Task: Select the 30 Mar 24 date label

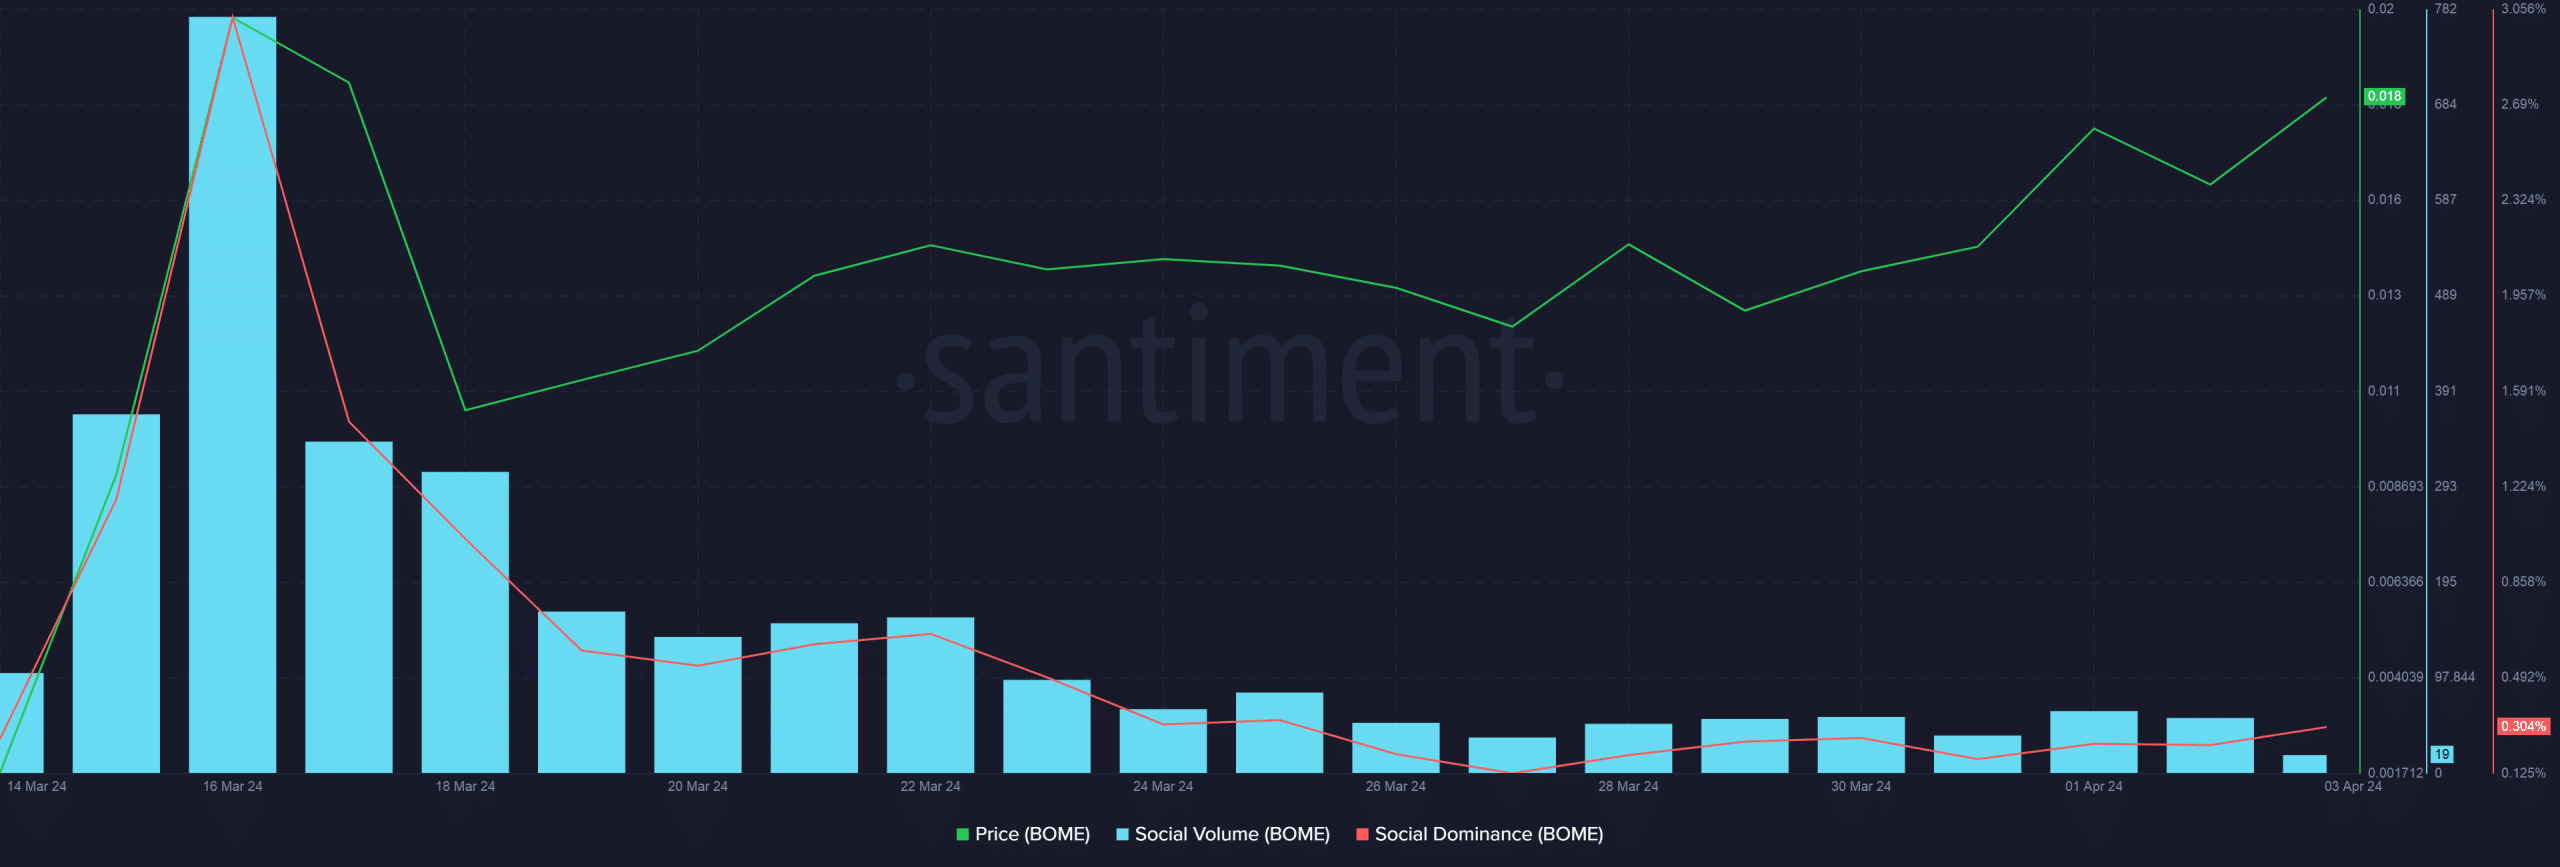Action: click(x=1861, y=786)
